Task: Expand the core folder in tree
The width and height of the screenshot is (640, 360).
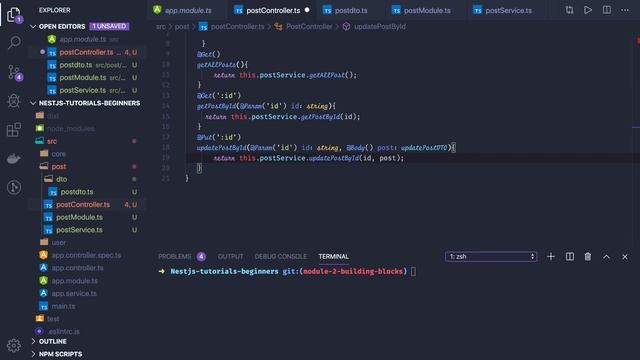Action: coord(58,154)
